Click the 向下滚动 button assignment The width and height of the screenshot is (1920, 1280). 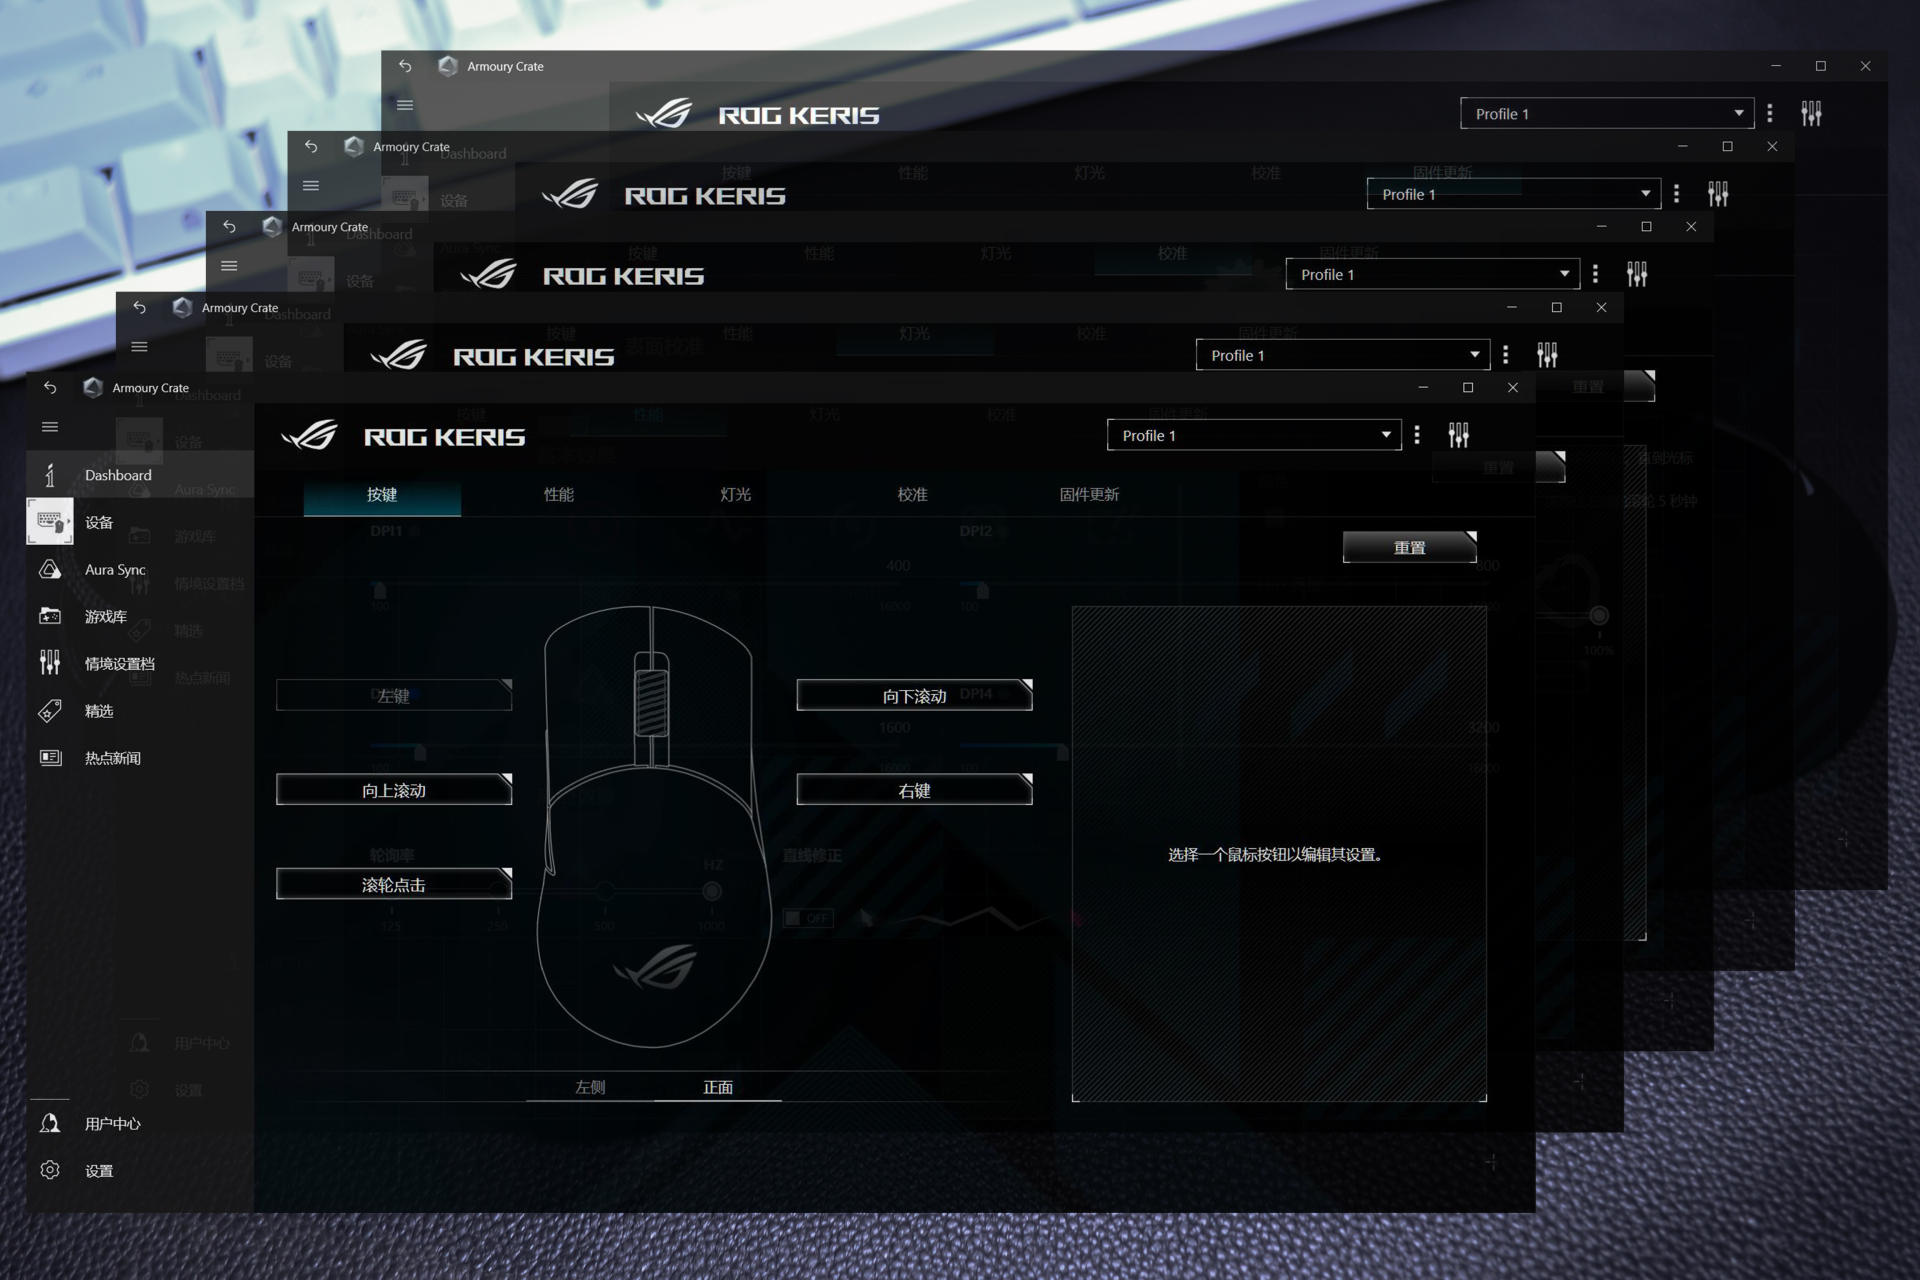pos(914,696)
